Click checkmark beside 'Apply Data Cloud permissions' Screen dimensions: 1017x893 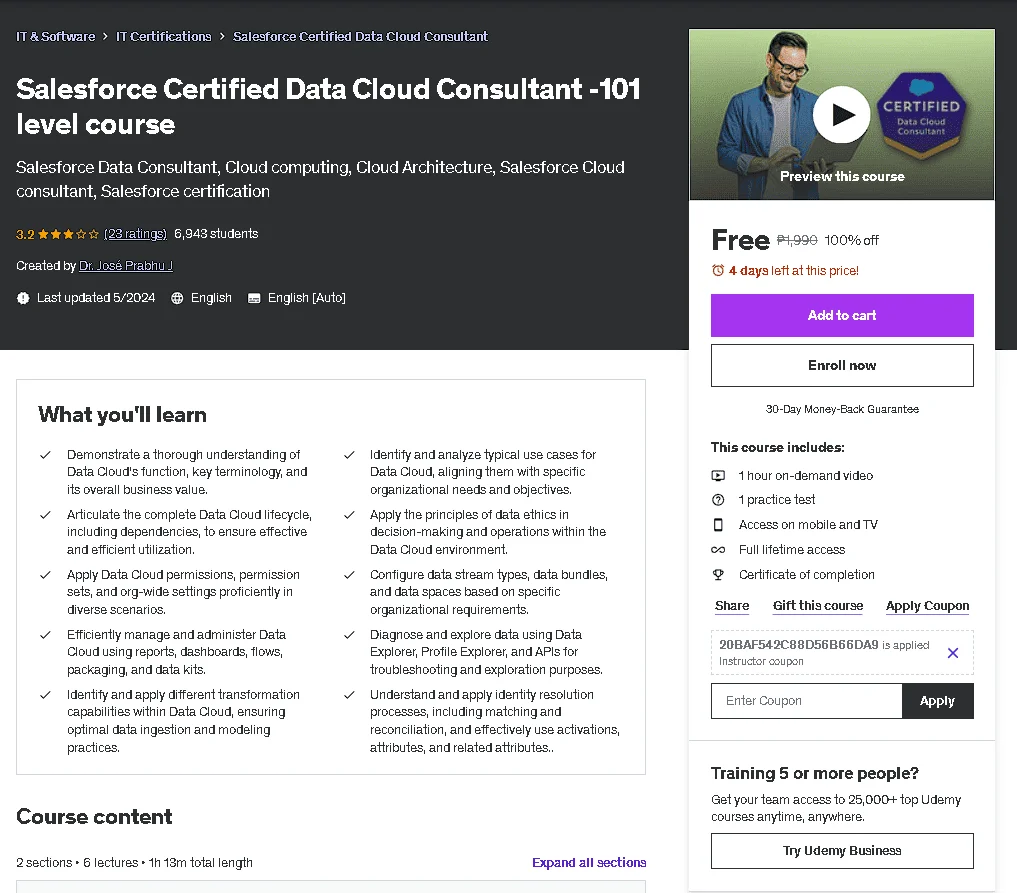(x=45, y=575)
